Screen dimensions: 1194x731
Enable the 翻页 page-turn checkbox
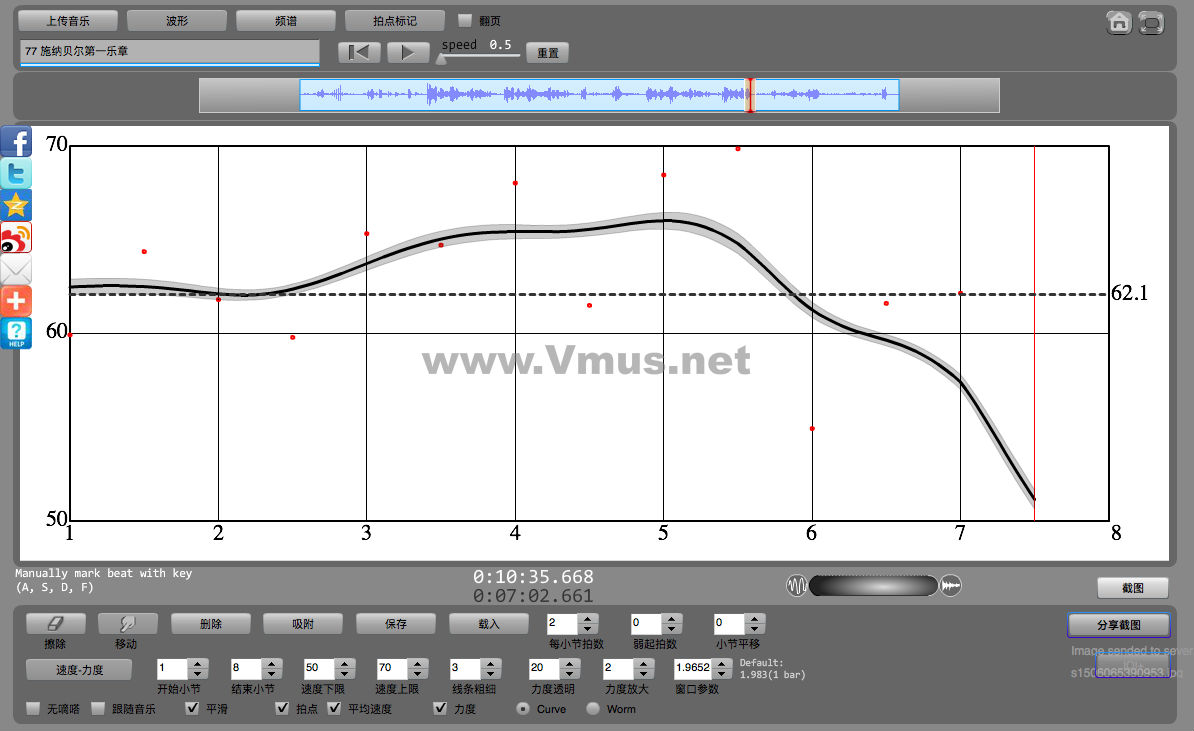click(x=465, y=20)
